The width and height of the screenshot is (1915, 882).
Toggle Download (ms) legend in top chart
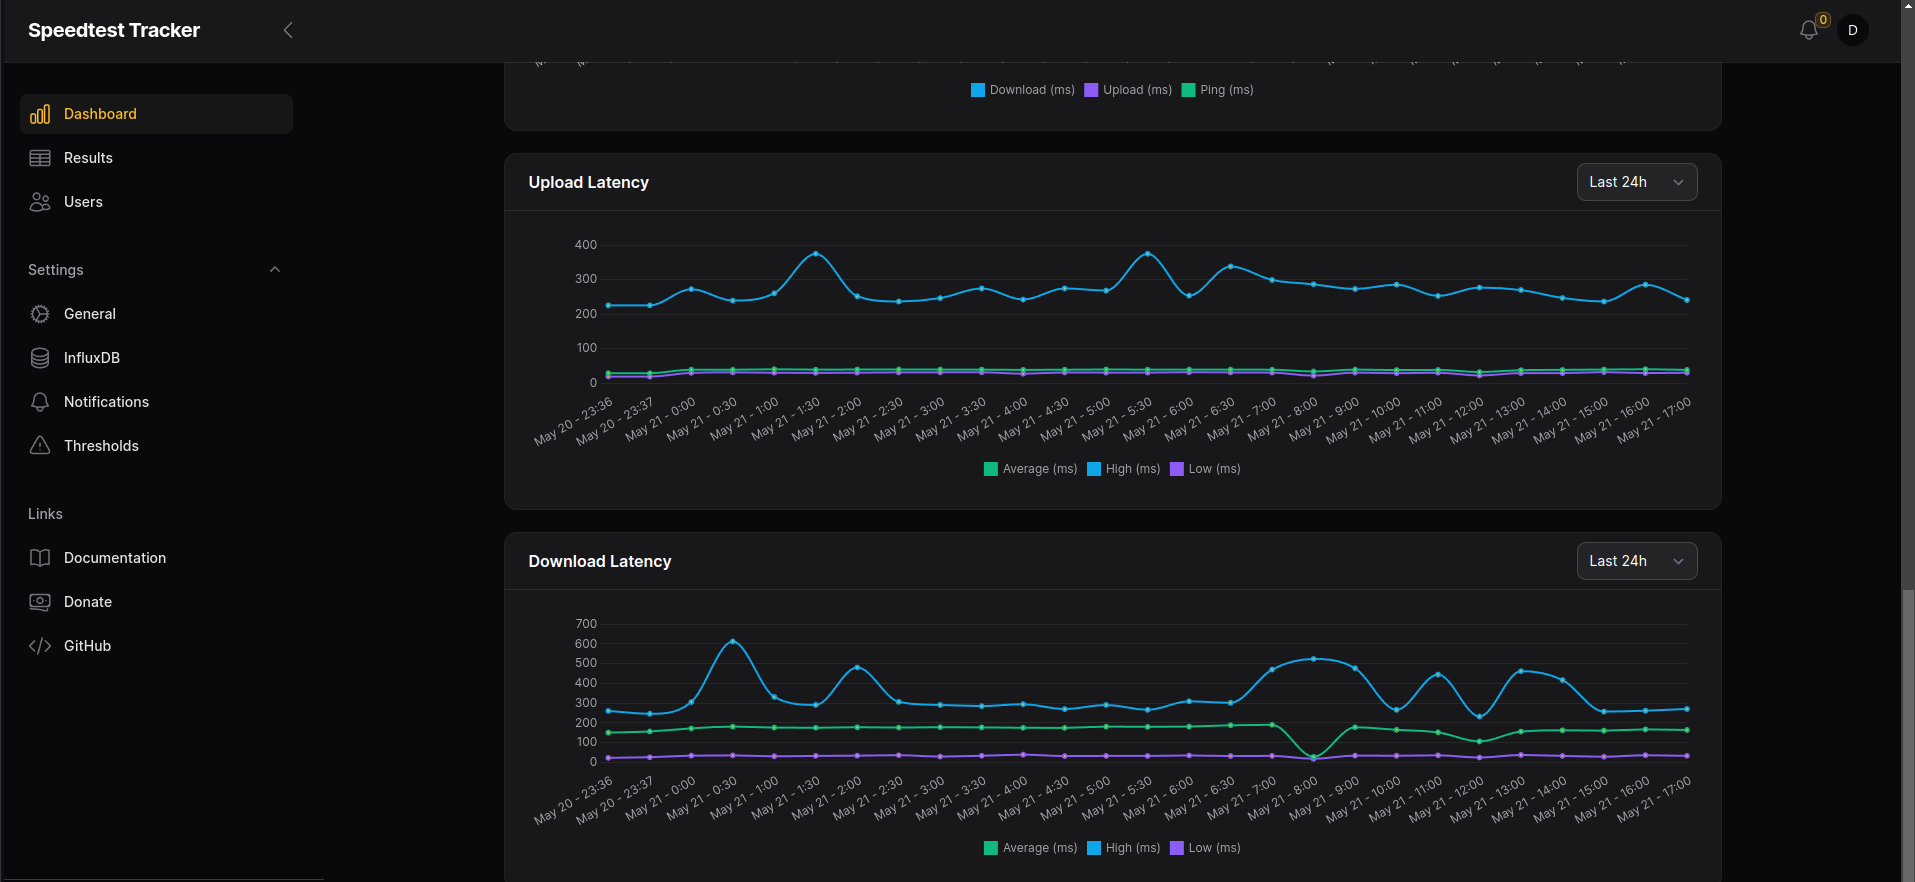pos(1022,90)
